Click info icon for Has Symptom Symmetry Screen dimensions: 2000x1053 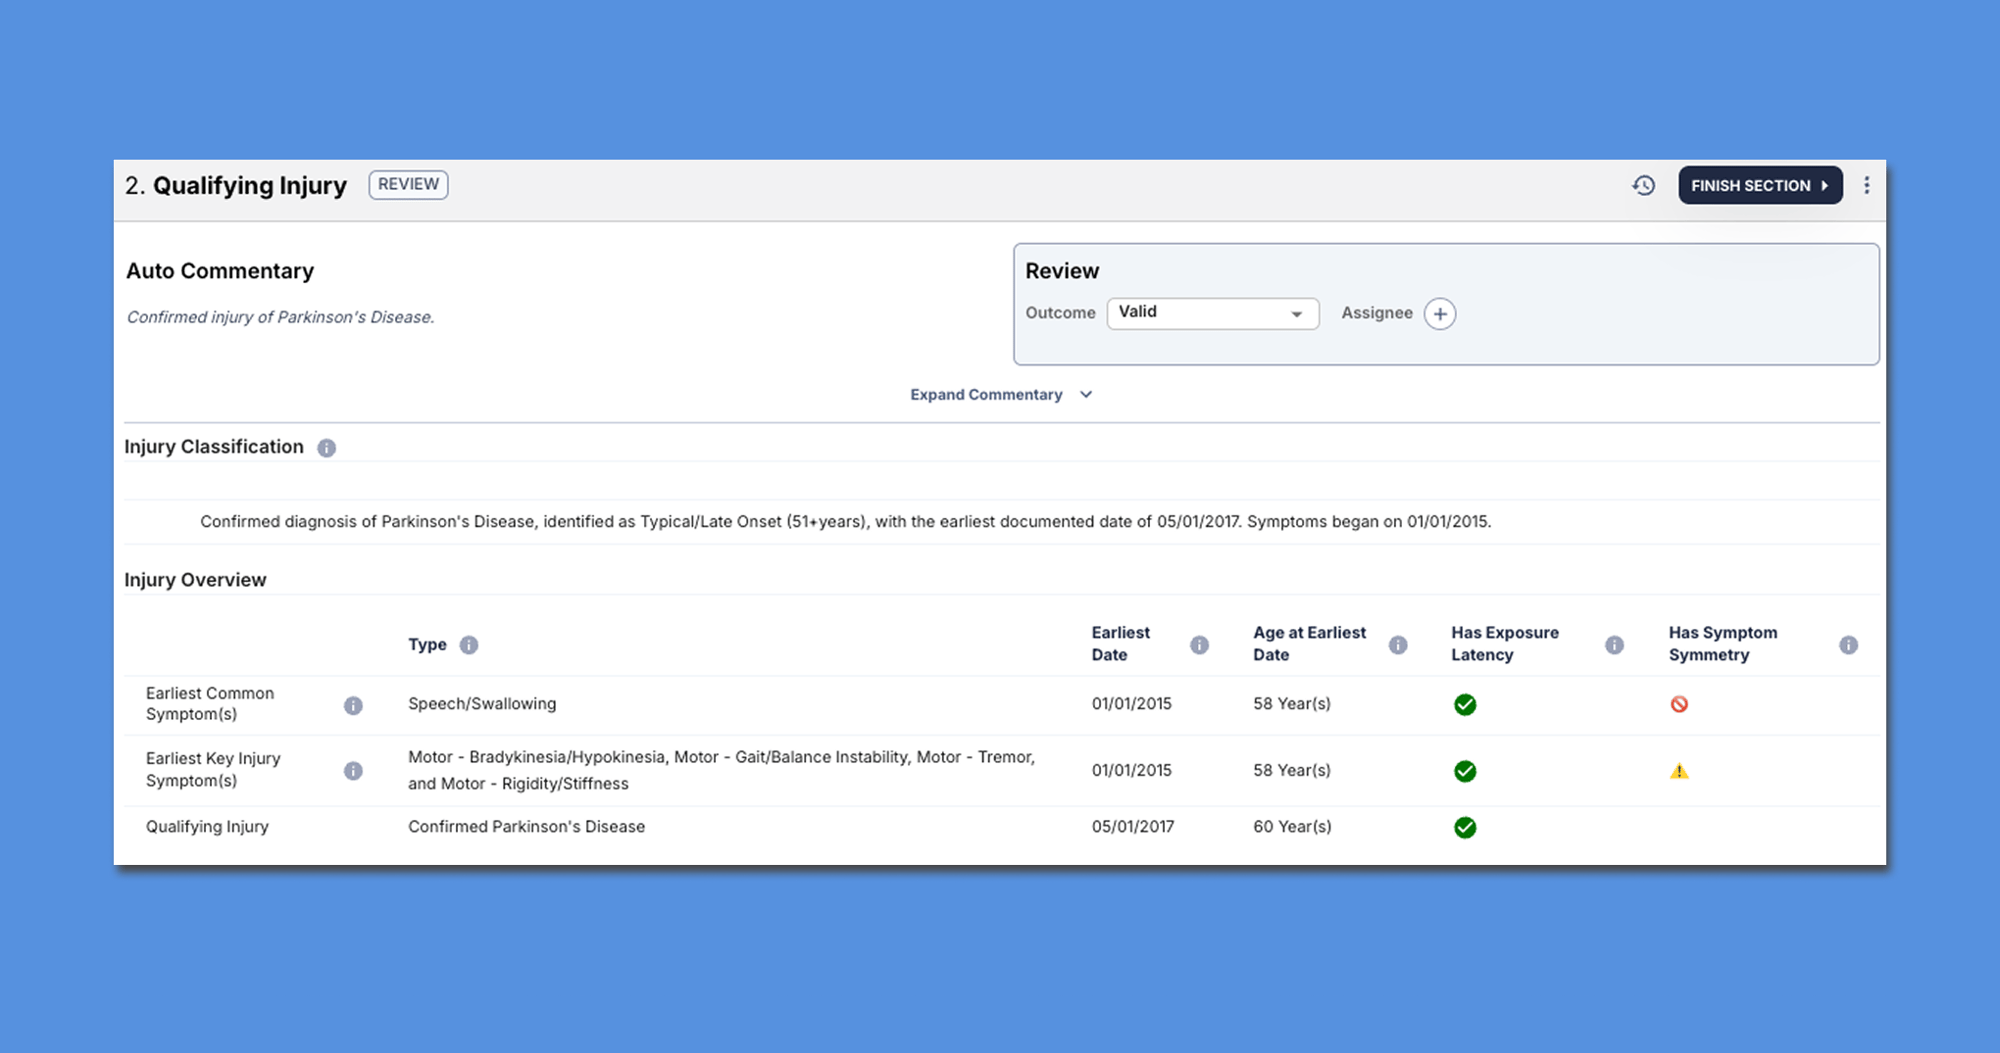1848,645
